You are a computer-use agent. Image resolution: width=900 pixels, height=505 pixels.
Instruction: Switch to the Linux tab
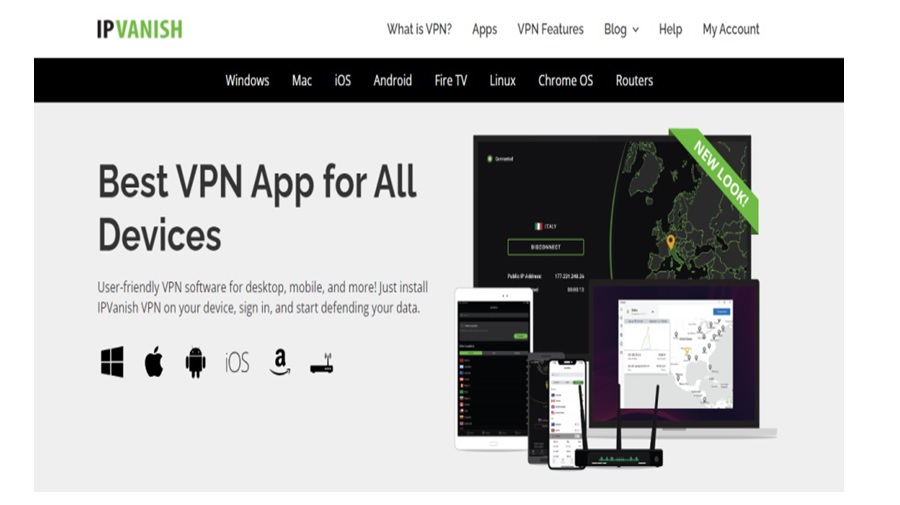(x=502, y=80)
